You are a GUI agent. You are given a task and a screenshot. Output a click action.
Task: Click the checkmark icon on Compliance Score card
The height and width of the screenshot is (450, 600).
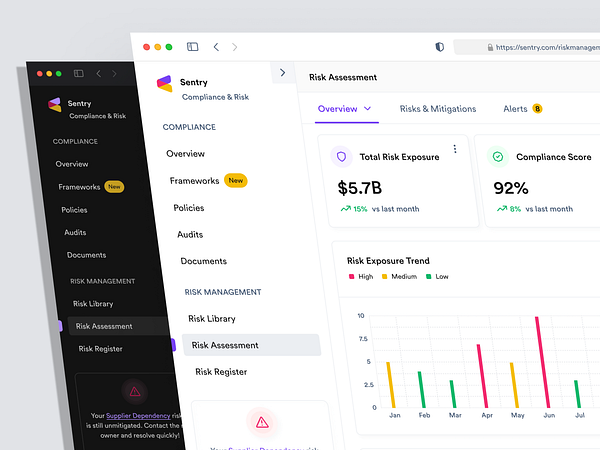point(498,157)
